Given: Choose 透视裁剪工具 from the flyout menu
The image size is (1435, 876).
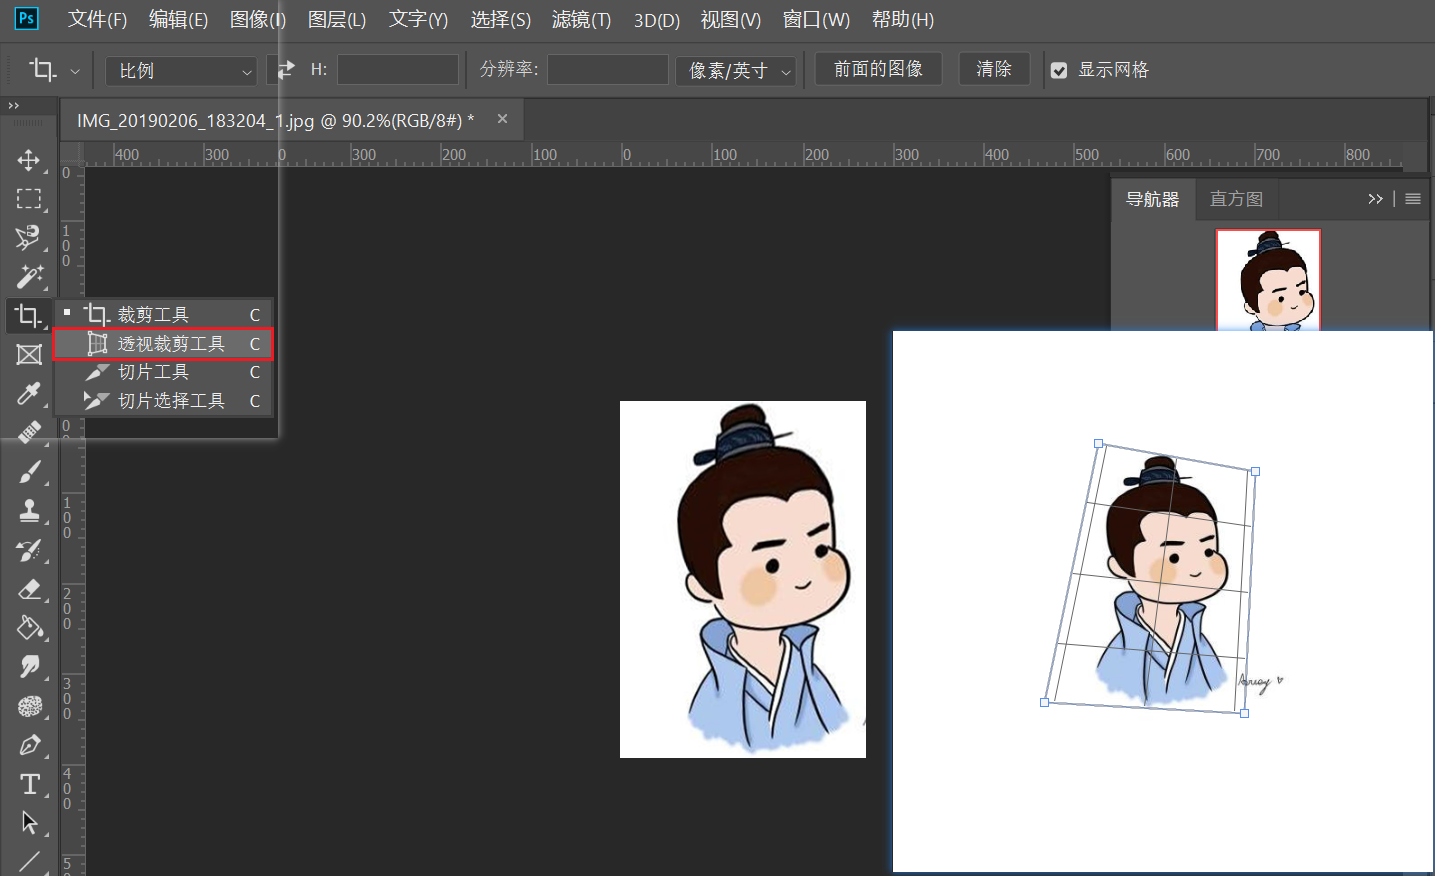Looking at the screenshot, I should tap(170, 344).
